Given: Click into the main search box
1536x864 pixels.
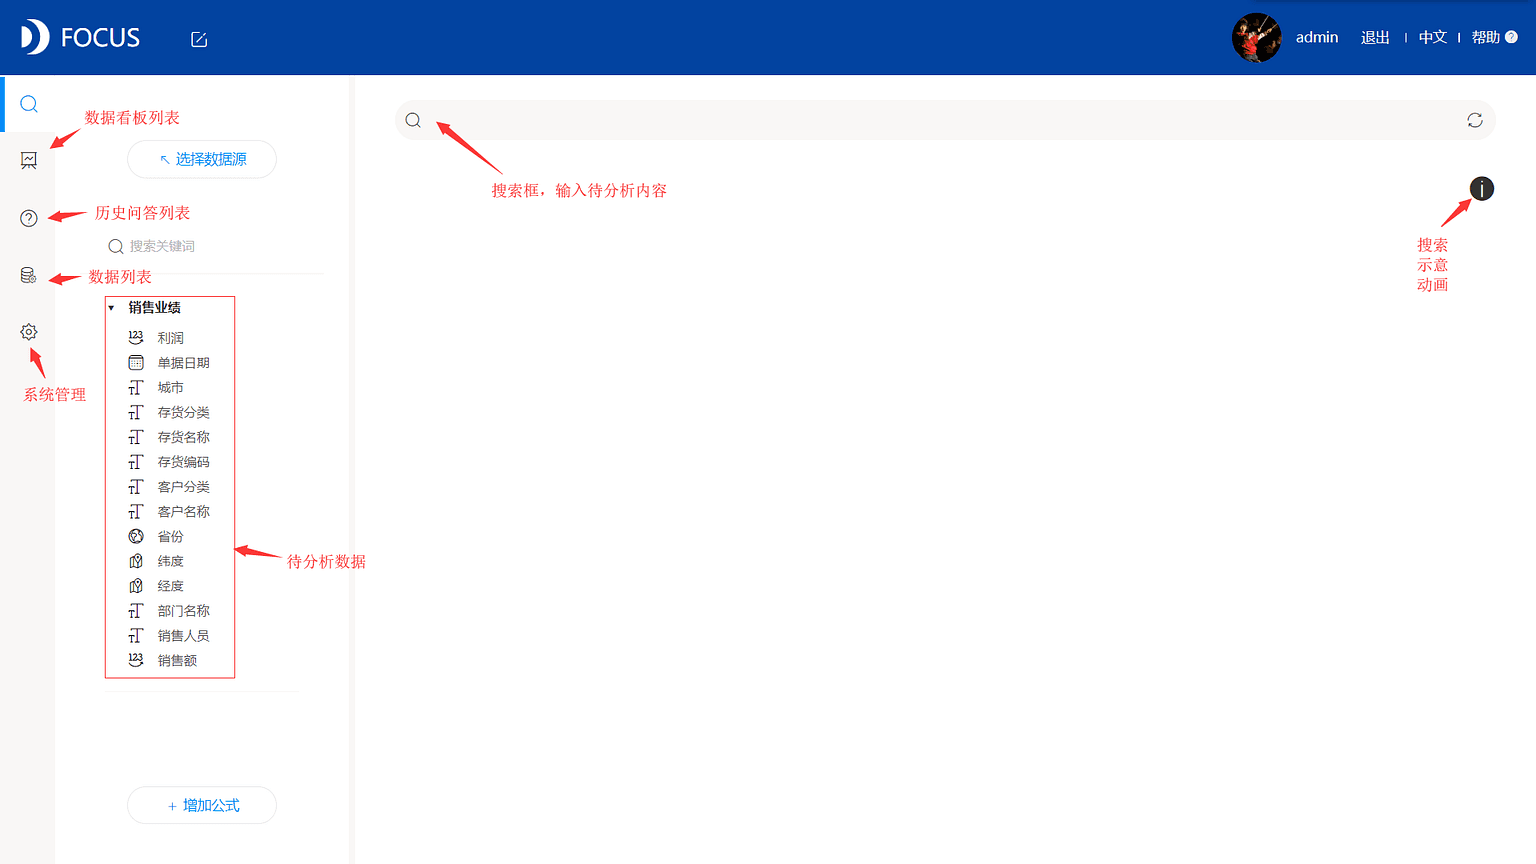Looking at the screenshot, I should point(945,120).
